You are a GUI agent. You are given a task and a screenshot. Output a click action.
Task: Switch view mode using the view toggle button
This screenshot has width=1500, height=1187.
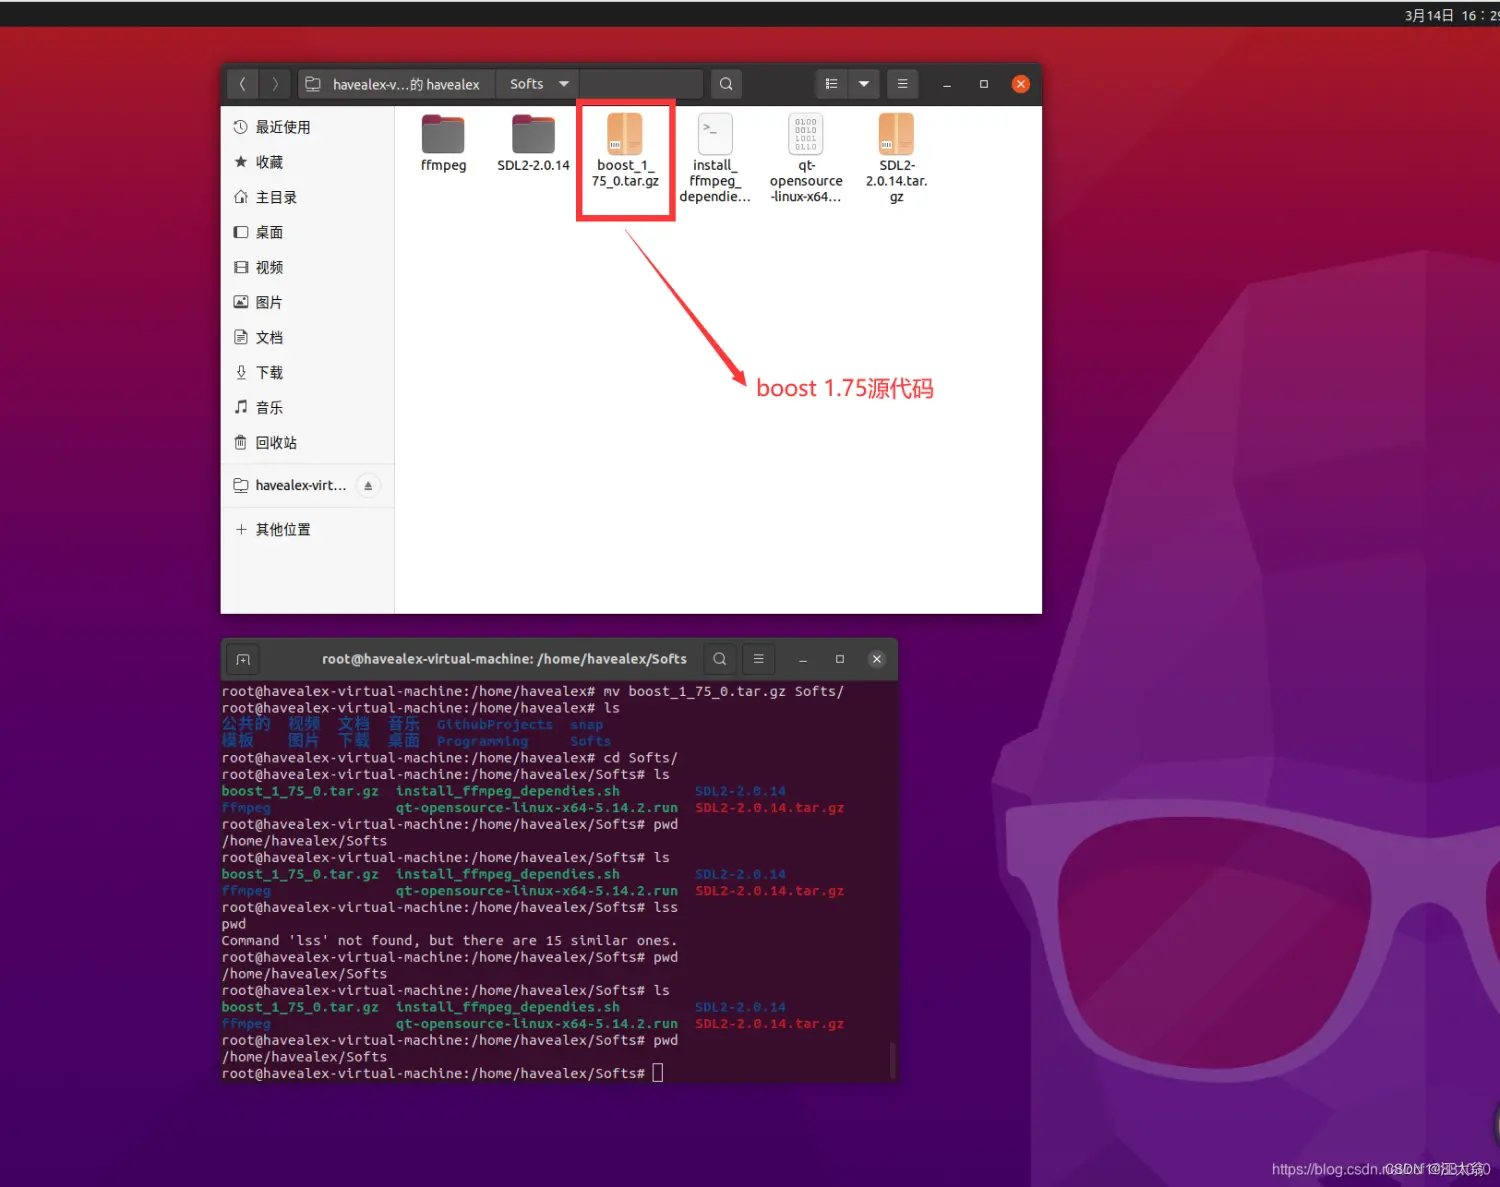click(x=831, y=83)
